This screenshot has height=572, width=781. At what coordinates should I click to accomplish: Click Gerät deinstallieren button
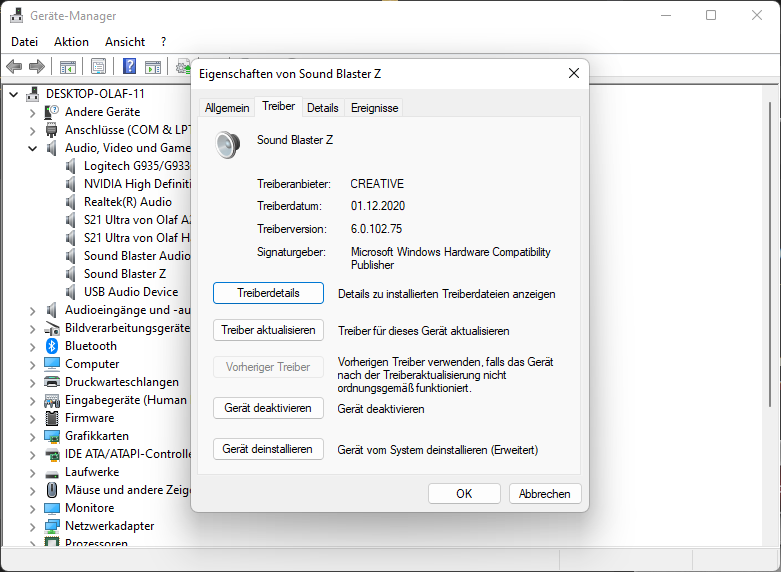click(268, 449)
